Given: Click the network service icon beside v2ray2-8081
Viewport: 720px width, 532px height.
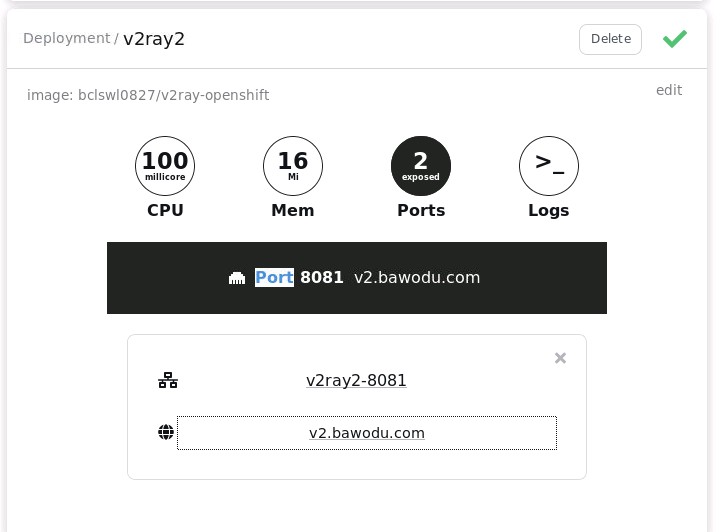Looking at the screenshot, I should point(168,380).
